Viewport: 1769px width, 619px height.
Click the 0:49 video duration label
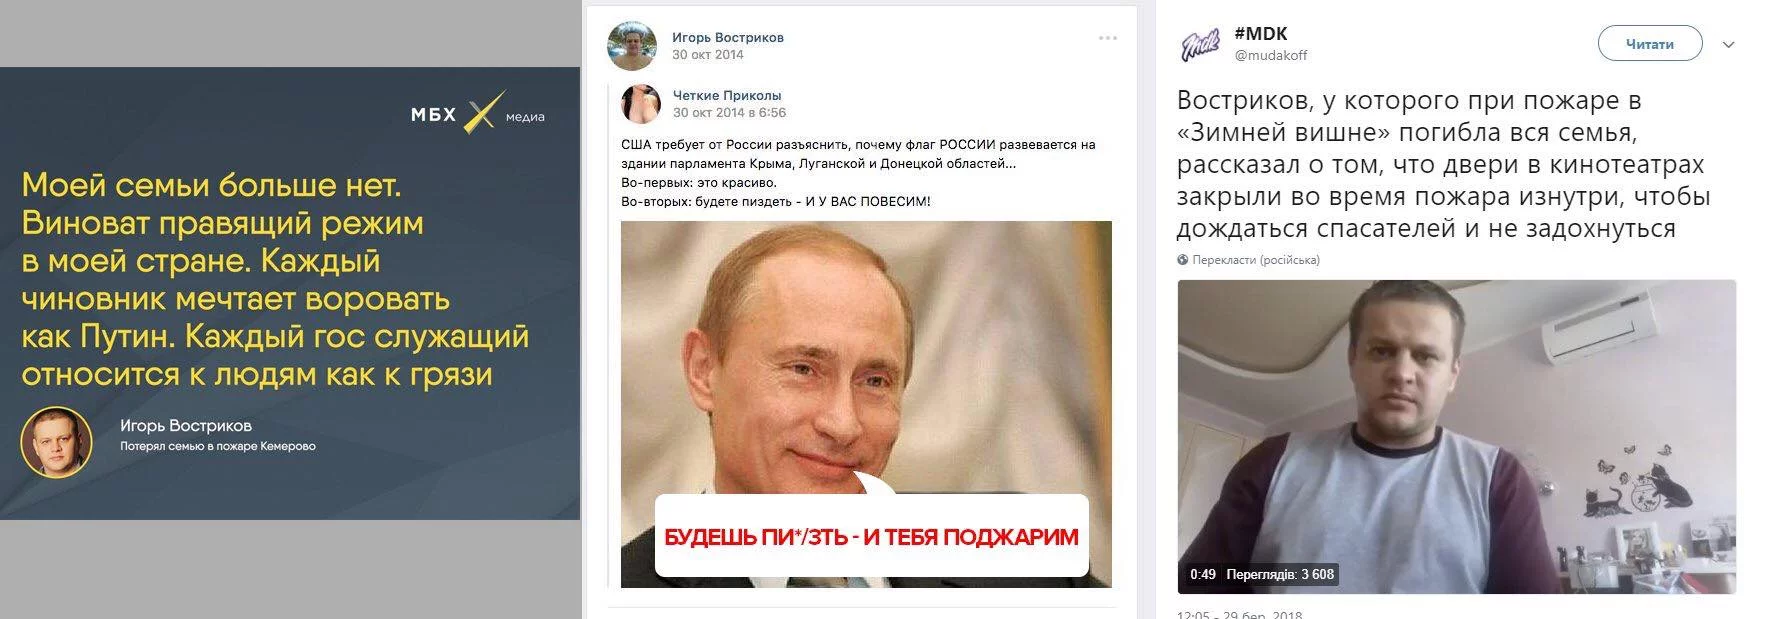(x=1203, y=574)
